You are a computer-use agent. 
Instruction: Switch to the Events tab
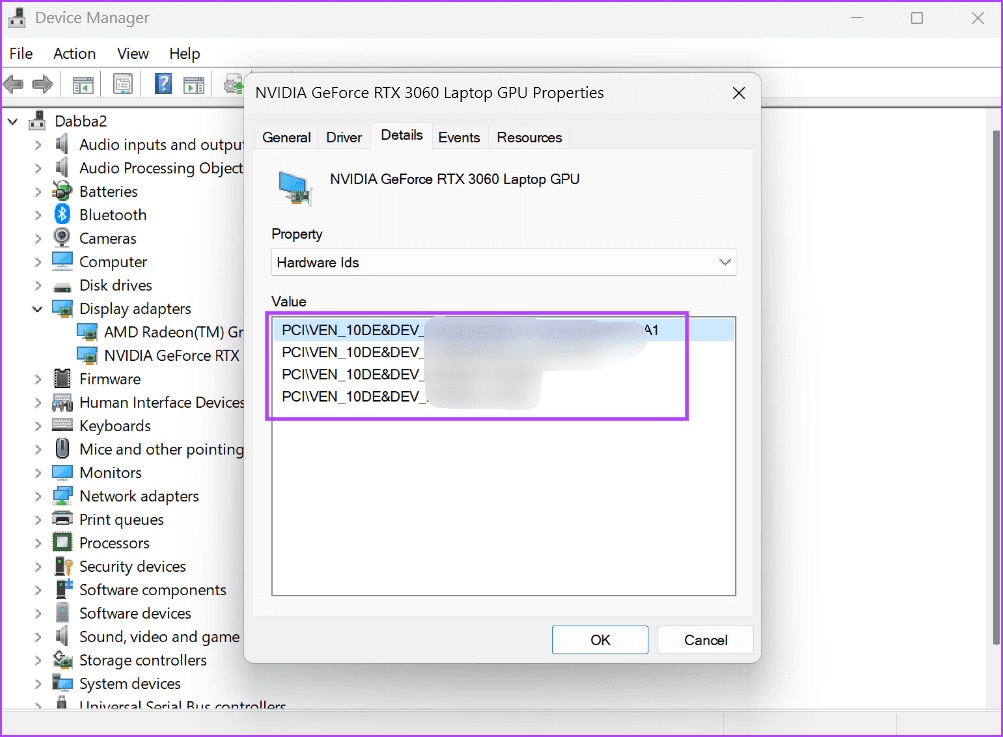tap(460, 137)
